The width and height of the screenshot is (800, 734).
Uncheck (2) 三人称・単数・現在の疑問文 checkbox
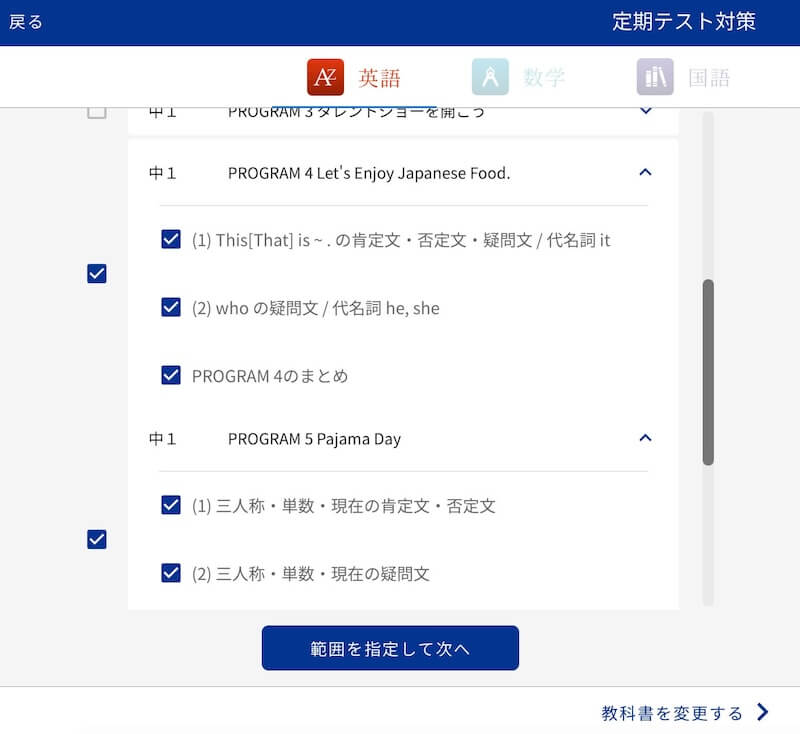click(171, 573)
